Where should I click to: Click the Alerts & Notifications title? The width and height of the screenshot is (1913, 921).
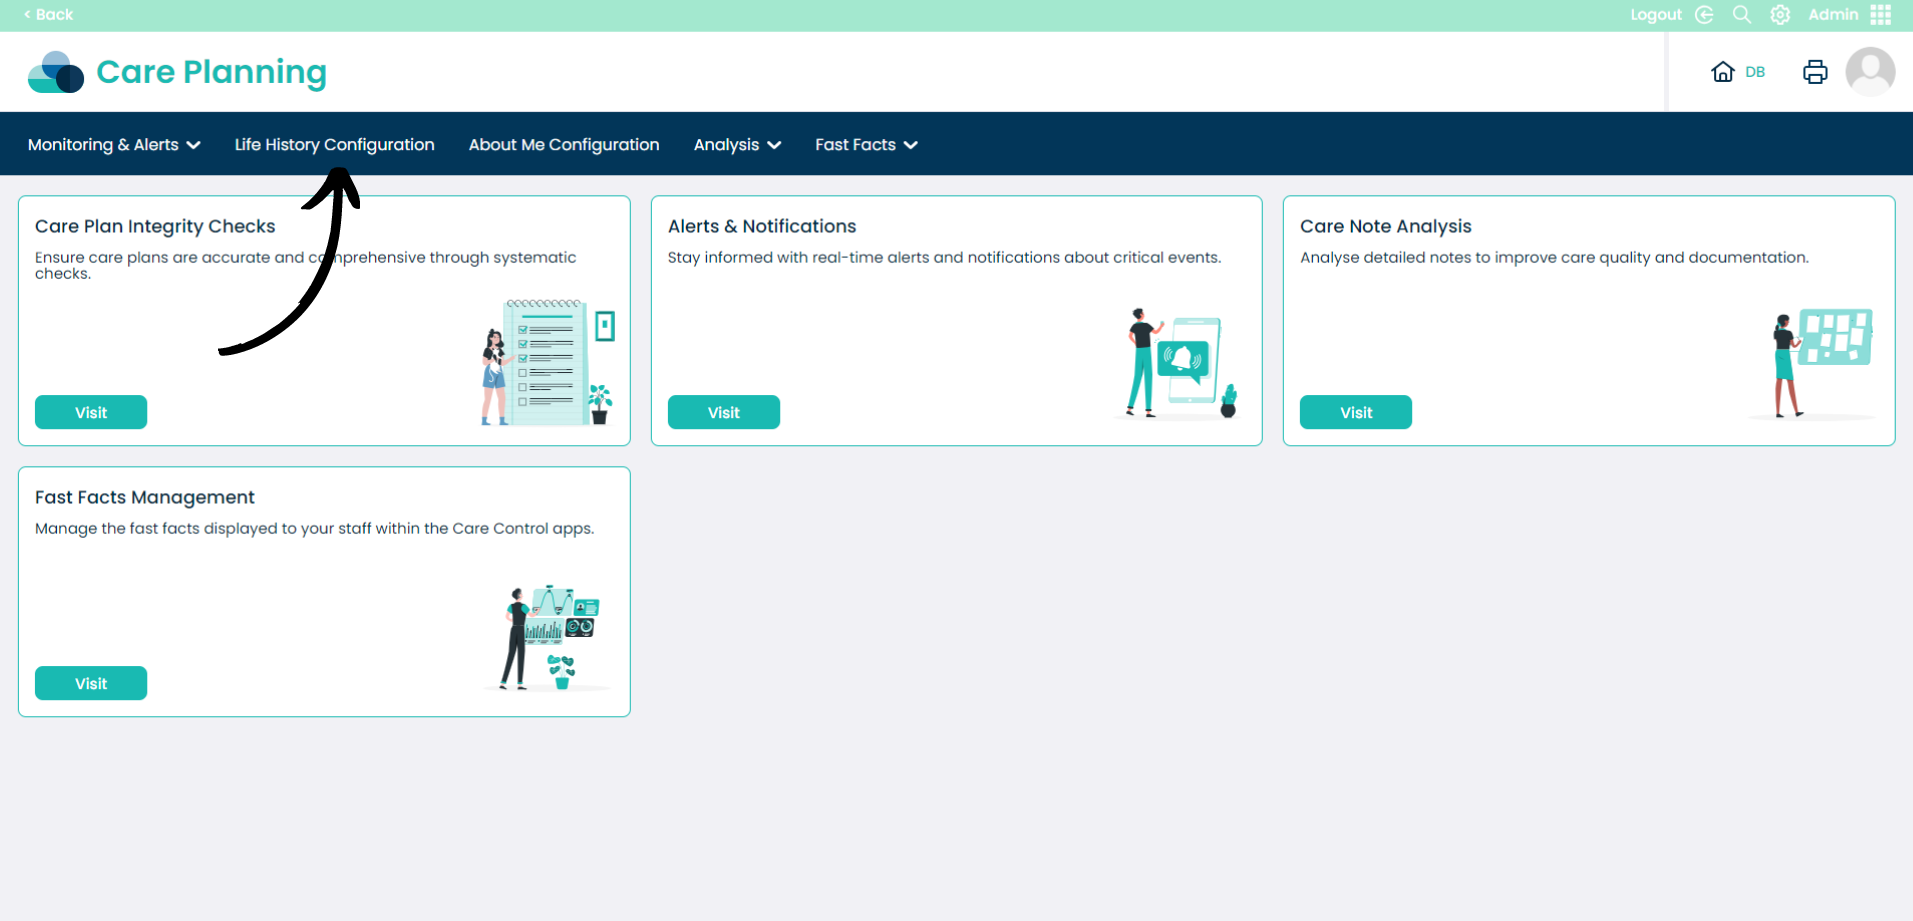tap(762, 227)
